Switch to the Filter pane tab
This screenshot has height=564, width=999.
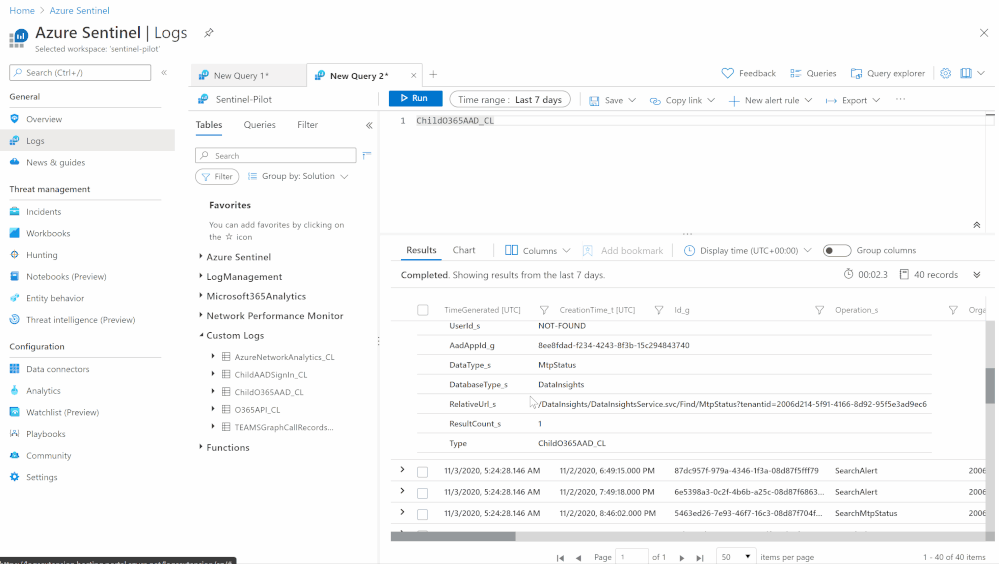coord(307,125)
